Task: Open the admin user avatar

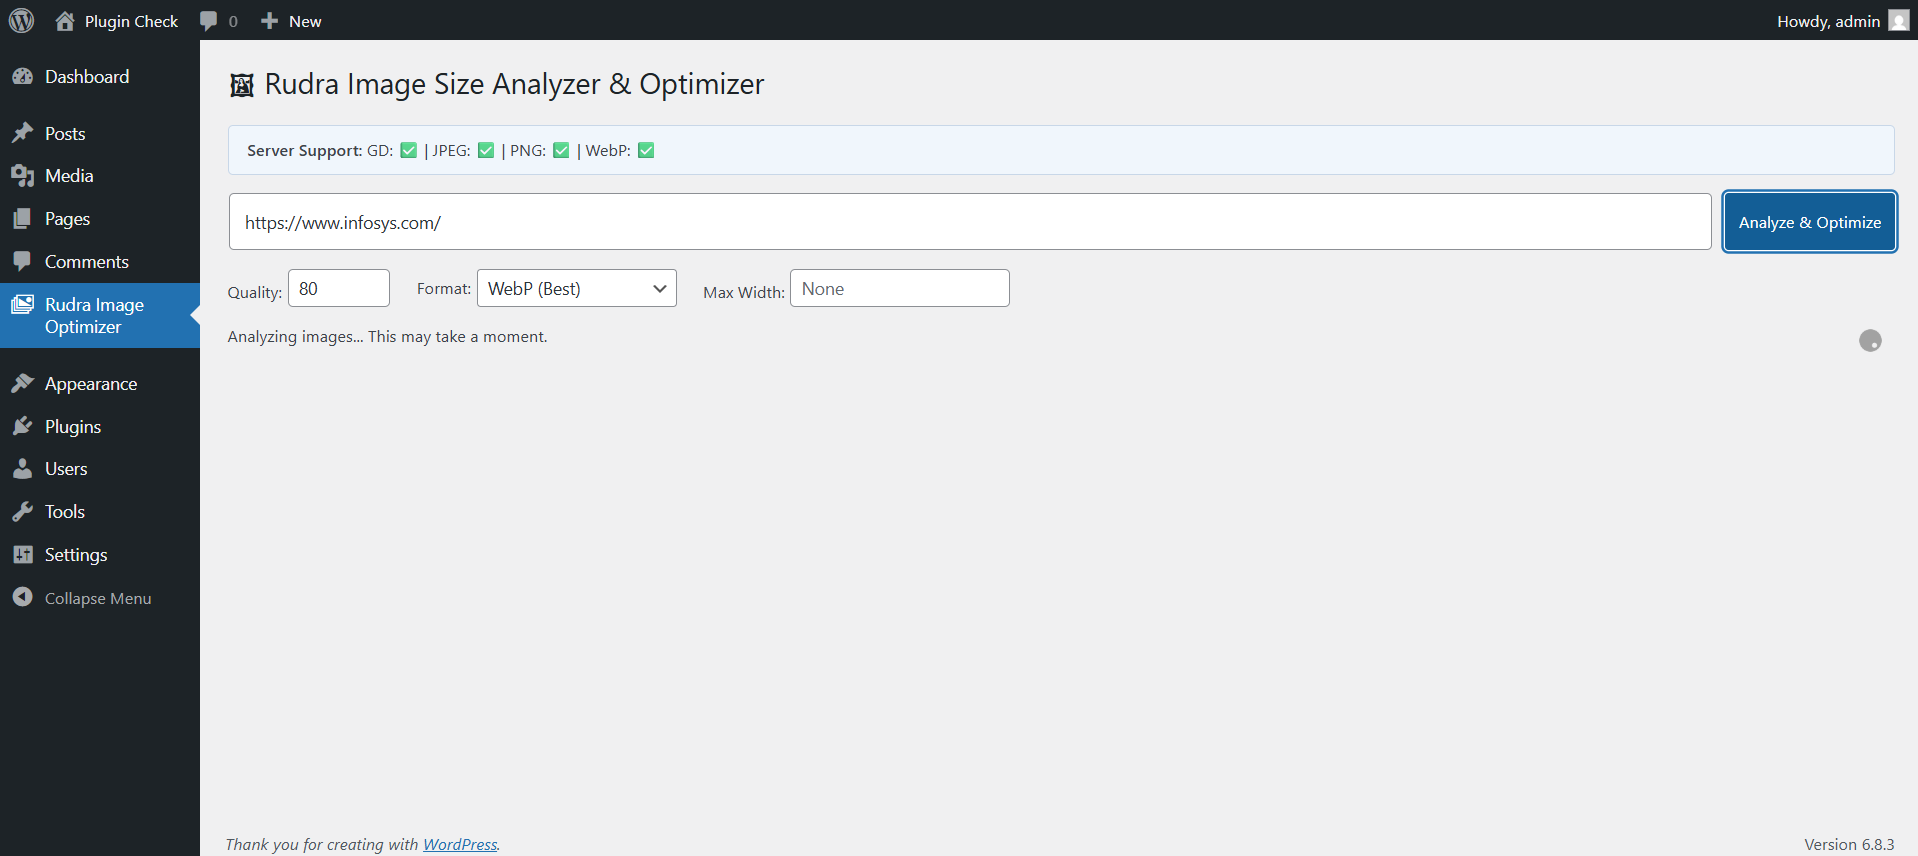Action: point(1898,21)
